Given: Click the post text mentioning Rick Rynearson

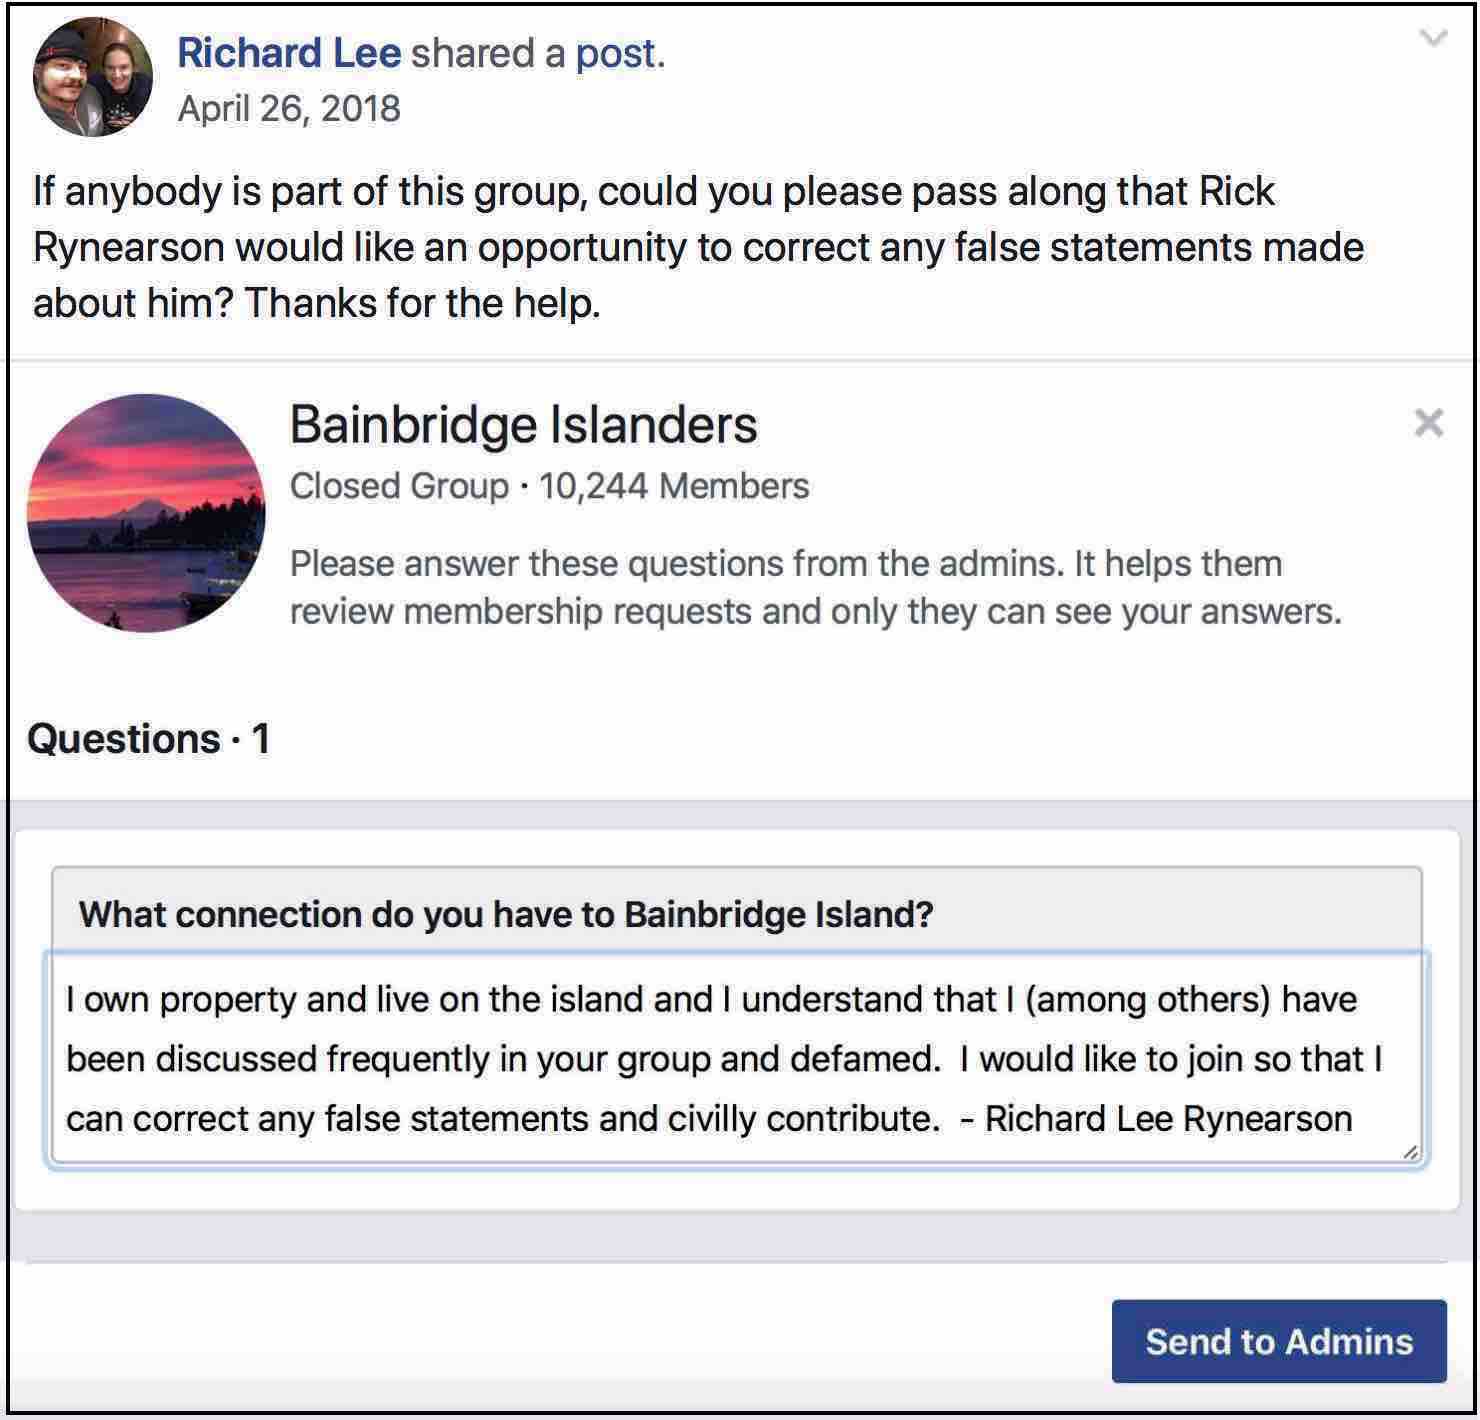Looking at the screenshot, I should pyautogui.click(x=698, y=247).
